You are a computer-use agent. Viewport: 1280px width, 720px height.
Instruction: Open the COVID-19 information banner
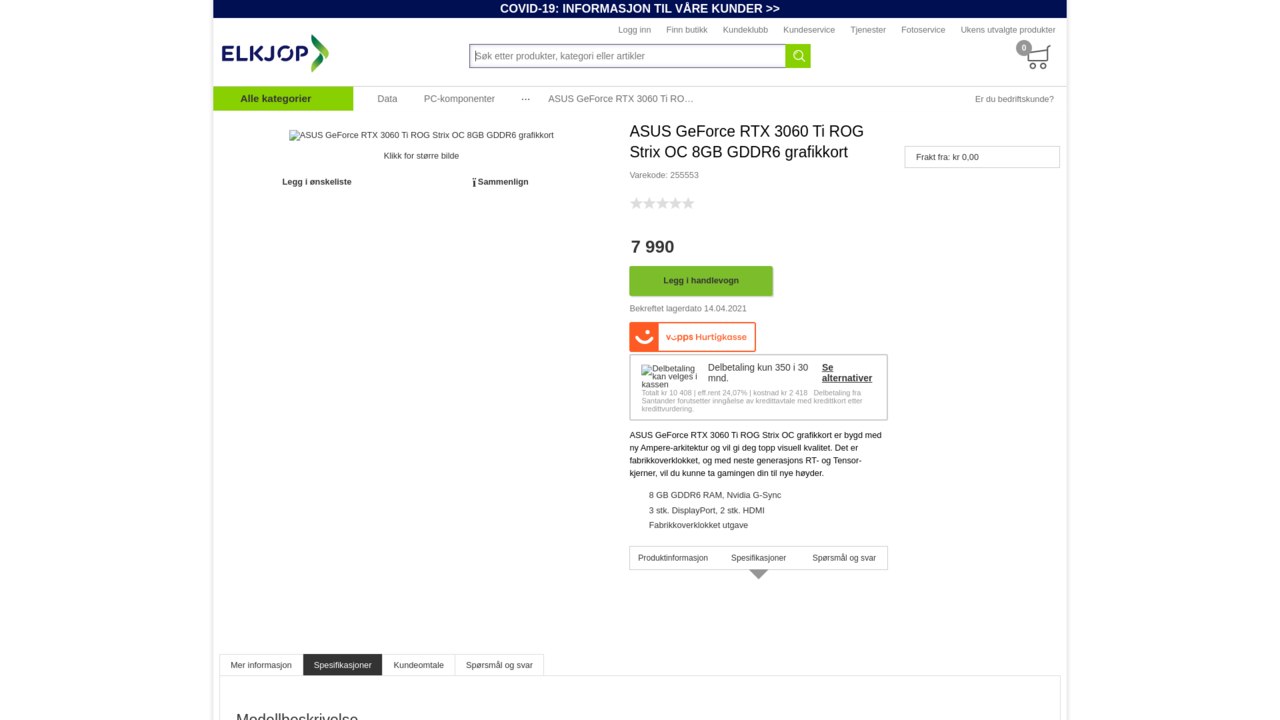[640, 9]
